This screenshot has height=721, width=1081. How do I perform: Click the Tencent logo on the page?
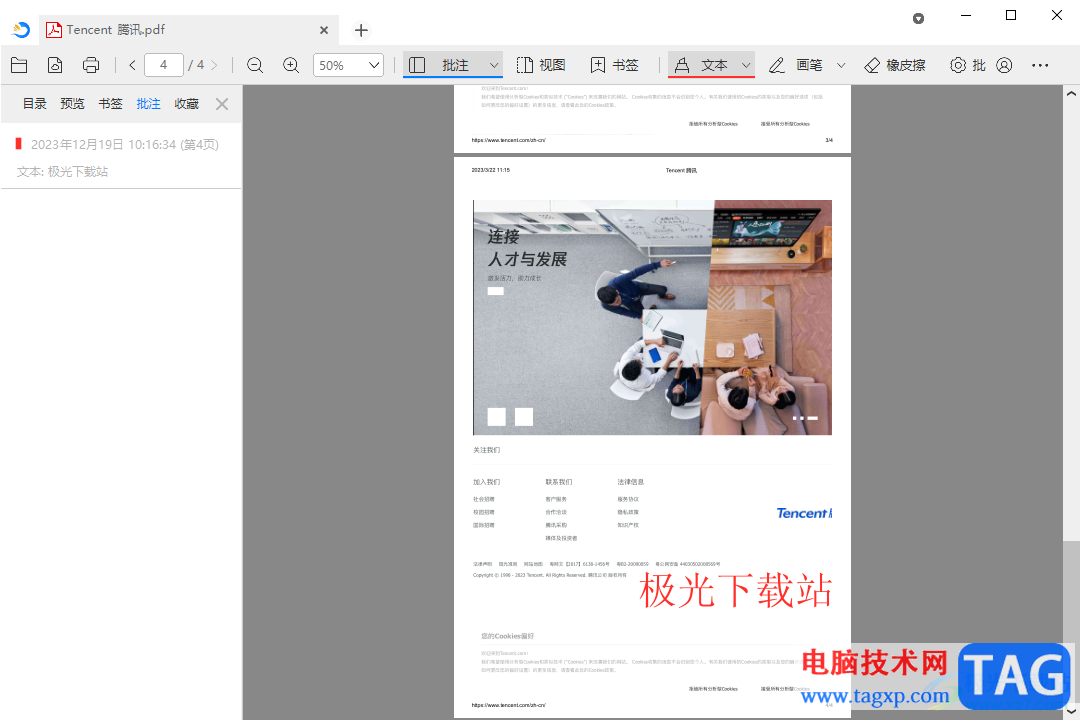(804, 514)
